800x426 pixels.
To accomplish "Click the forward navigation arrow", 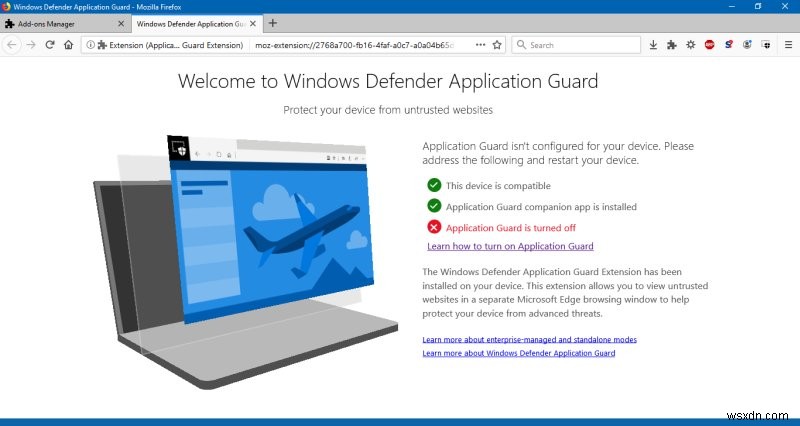I will click(x=31, y=45).
